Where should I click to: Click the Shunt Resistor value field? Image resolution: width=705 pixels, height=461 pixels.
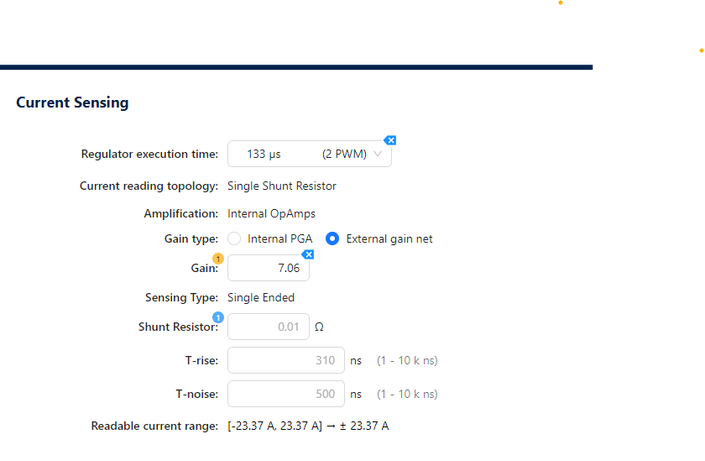coord(268,327)
